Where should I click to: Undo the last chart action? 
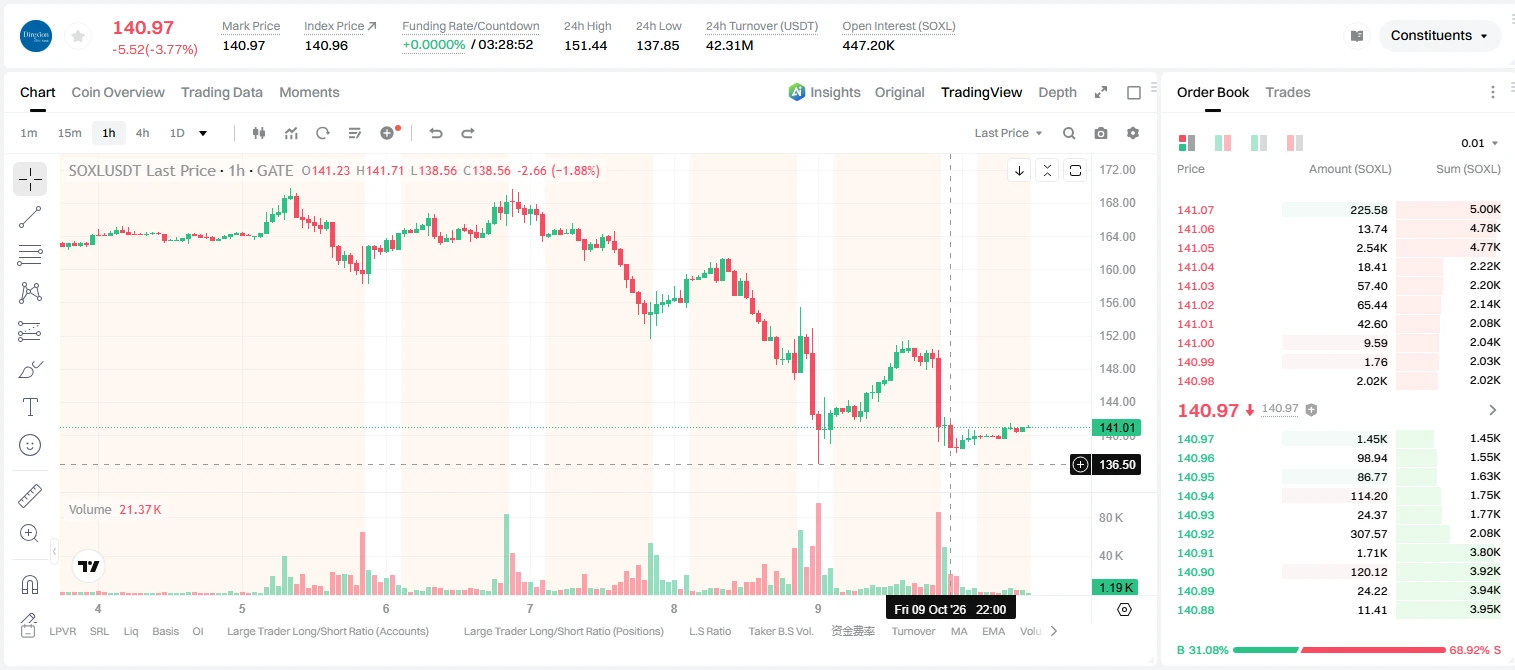(x=435, y=133)
